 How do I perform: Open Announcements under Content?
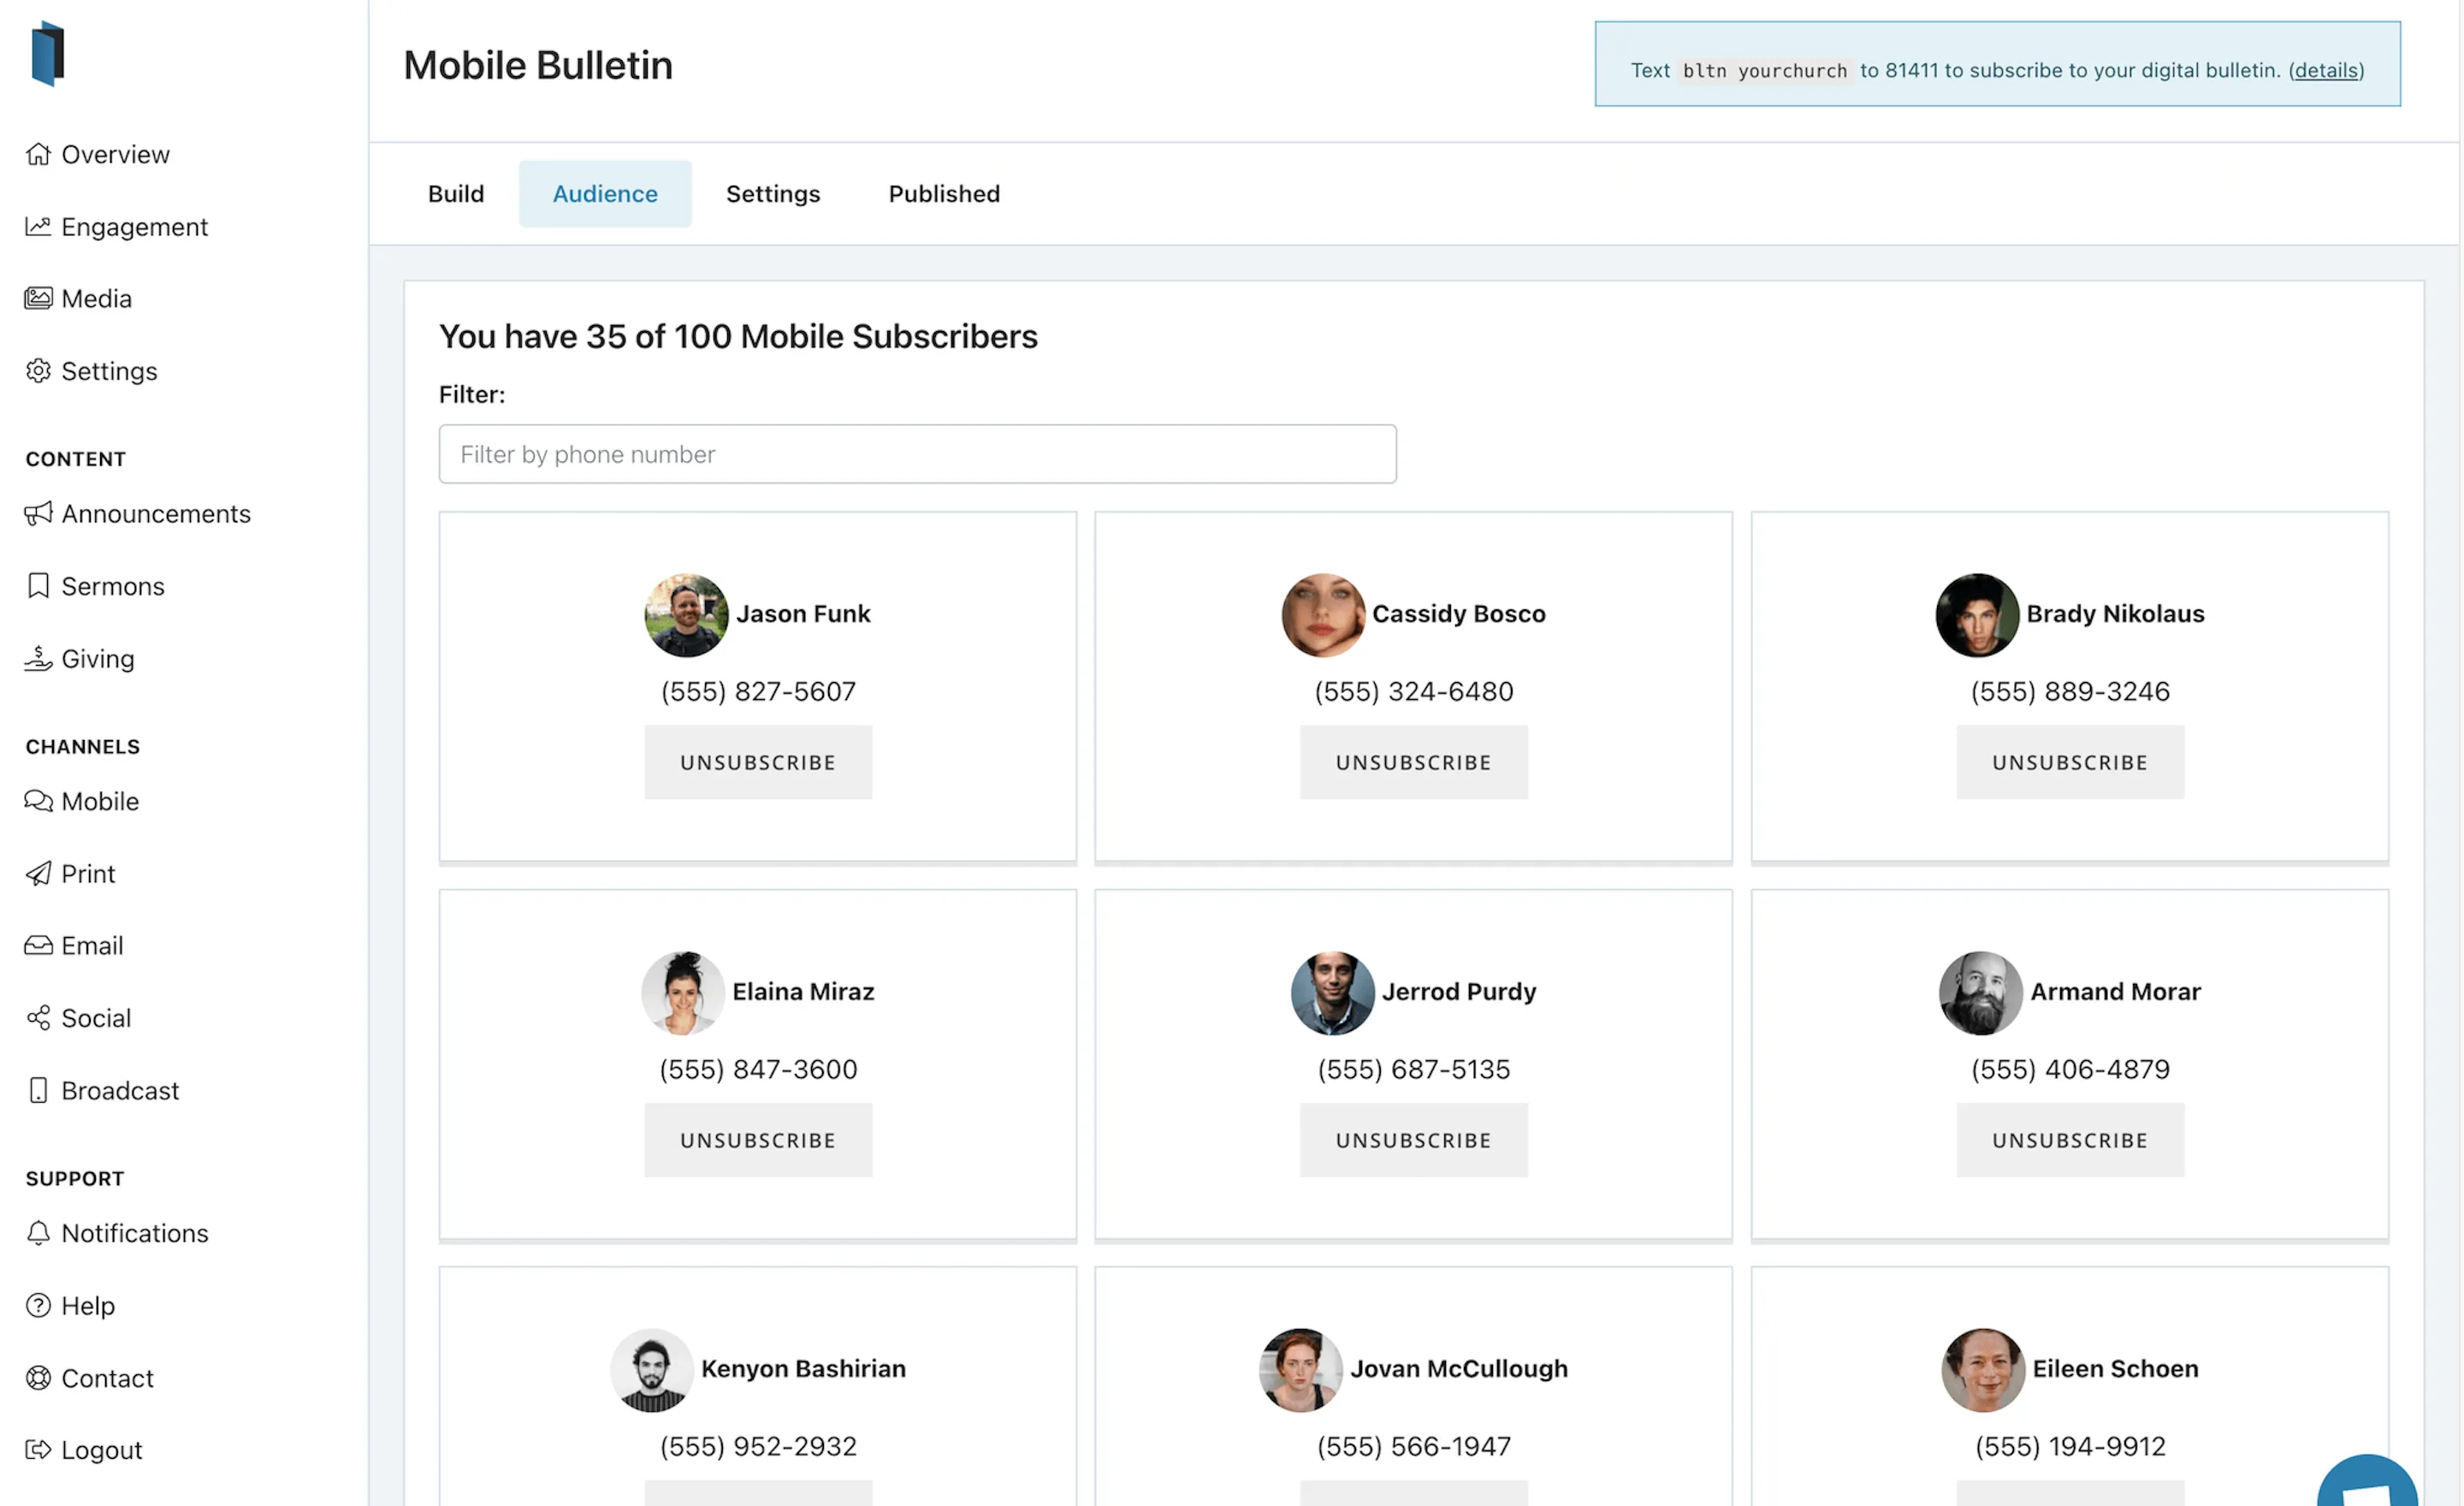click(x=156, y=514)
